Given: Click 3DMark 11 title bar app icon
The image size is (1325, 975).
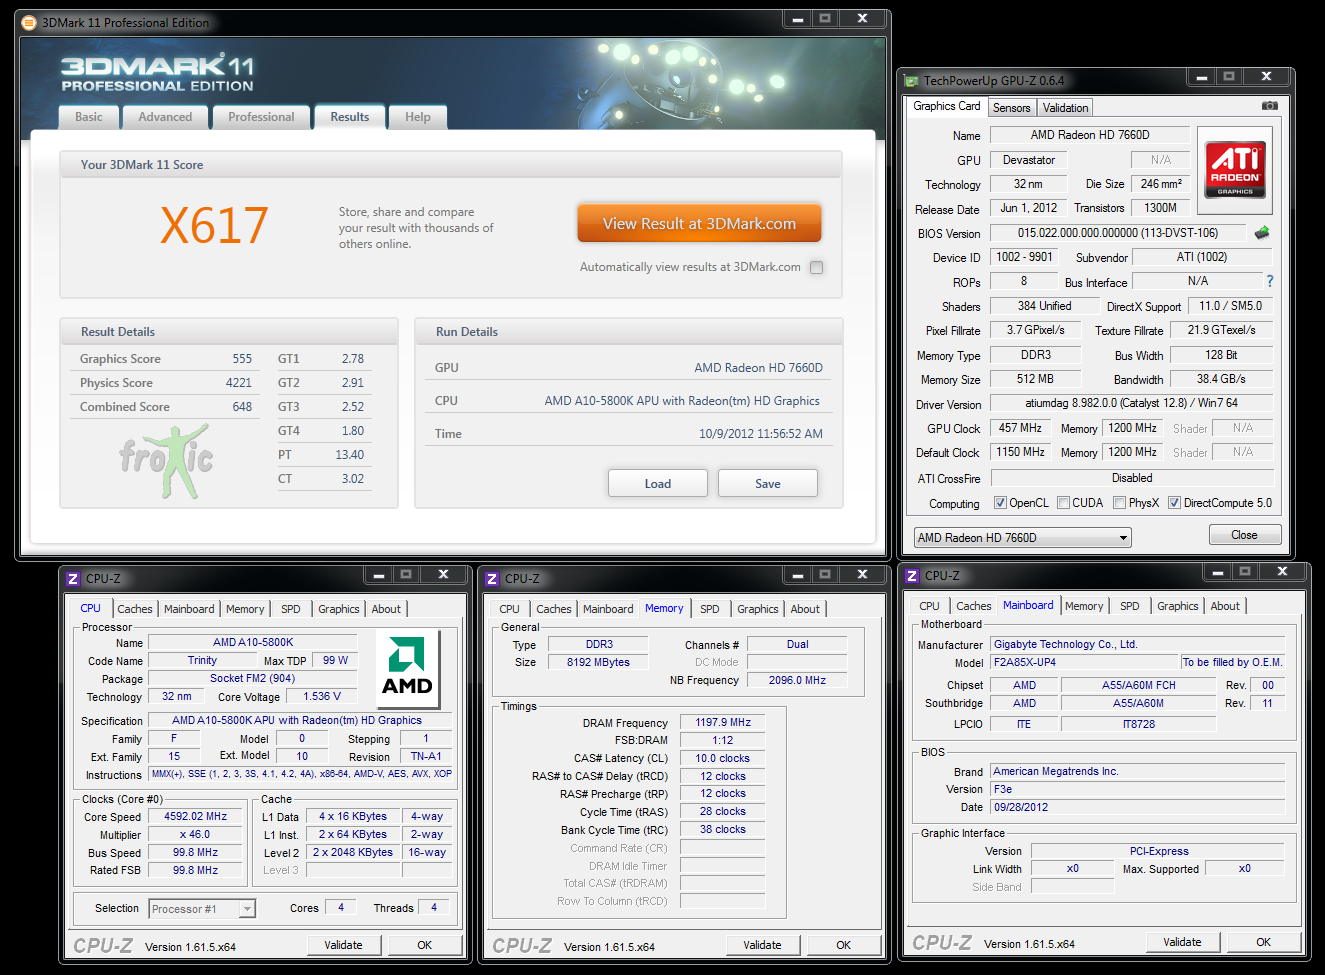Looking at the screenshot, I should click(x=29, y=22).
